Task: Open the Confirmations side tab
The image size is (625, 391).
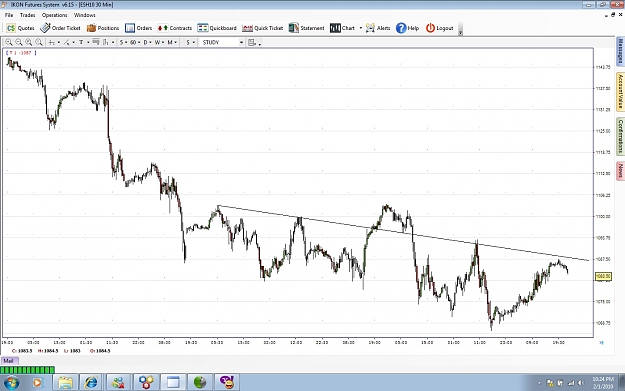Action: tap(620, 136)
